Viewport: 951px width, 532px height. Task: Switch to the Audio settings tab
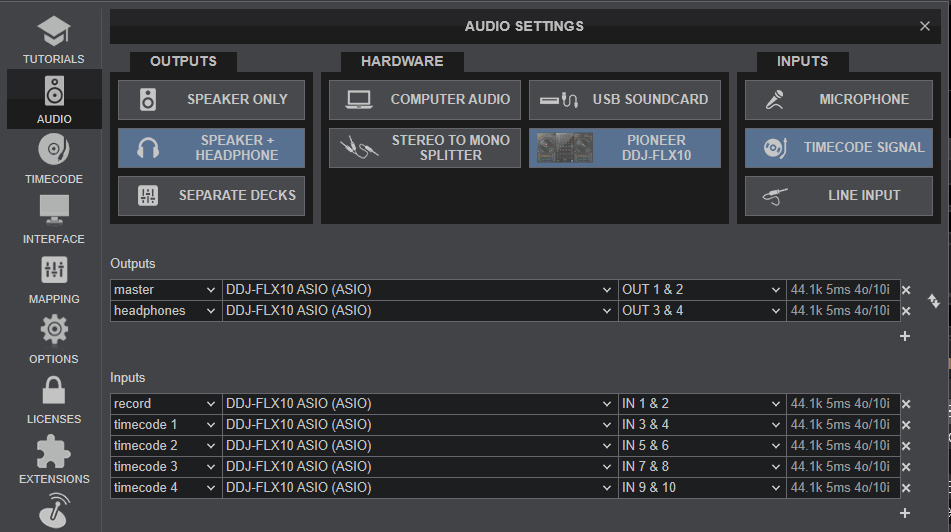[54, 100]
